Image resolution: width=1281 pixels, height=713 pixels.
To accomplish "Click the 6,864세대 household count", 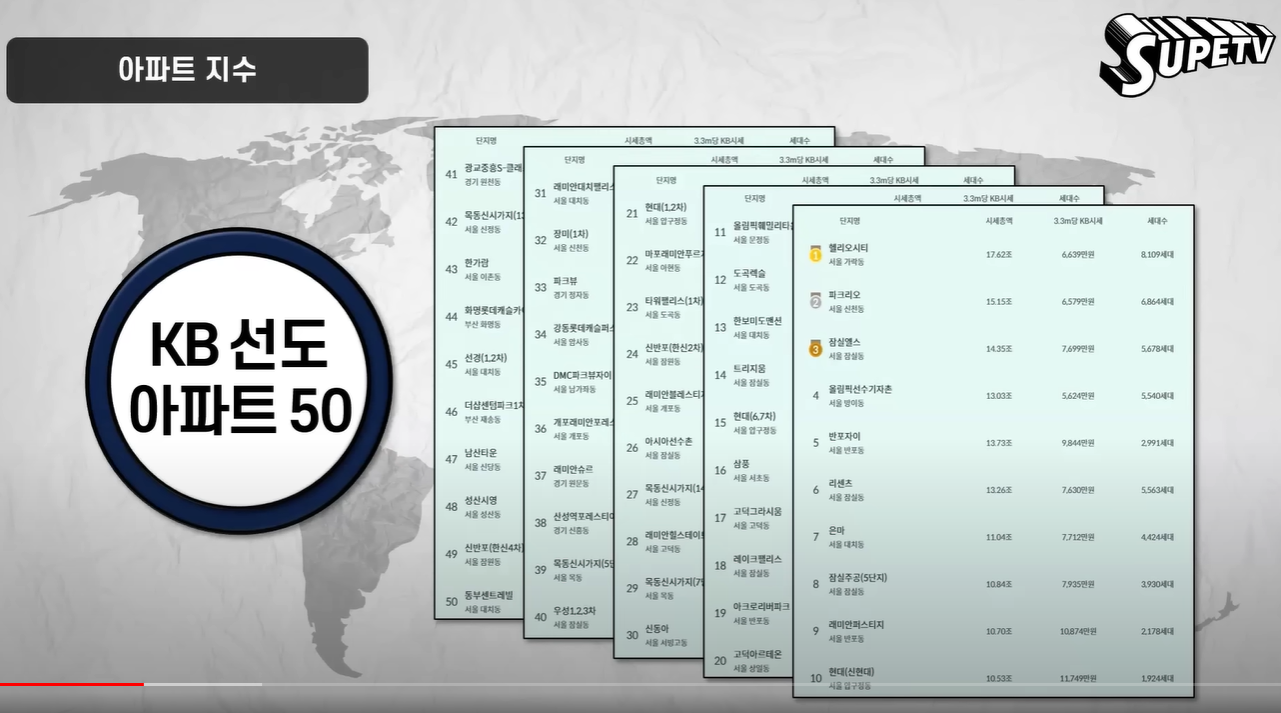I will 1157,301.
